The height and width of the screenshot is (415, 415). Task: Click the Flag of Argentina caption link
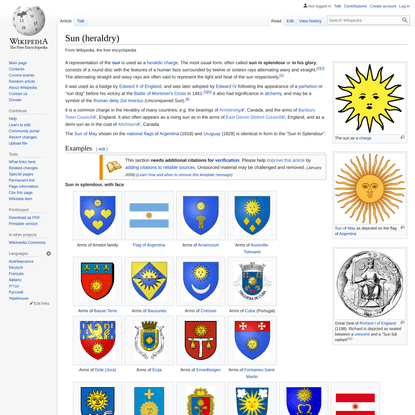pos(149,245)
